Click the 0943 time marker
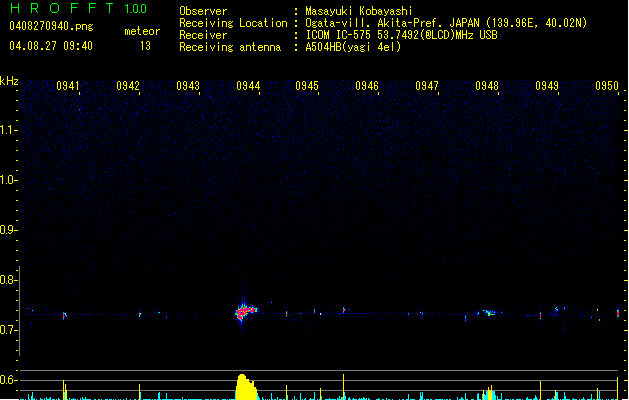The image size is (629, 400). point(188,86)
